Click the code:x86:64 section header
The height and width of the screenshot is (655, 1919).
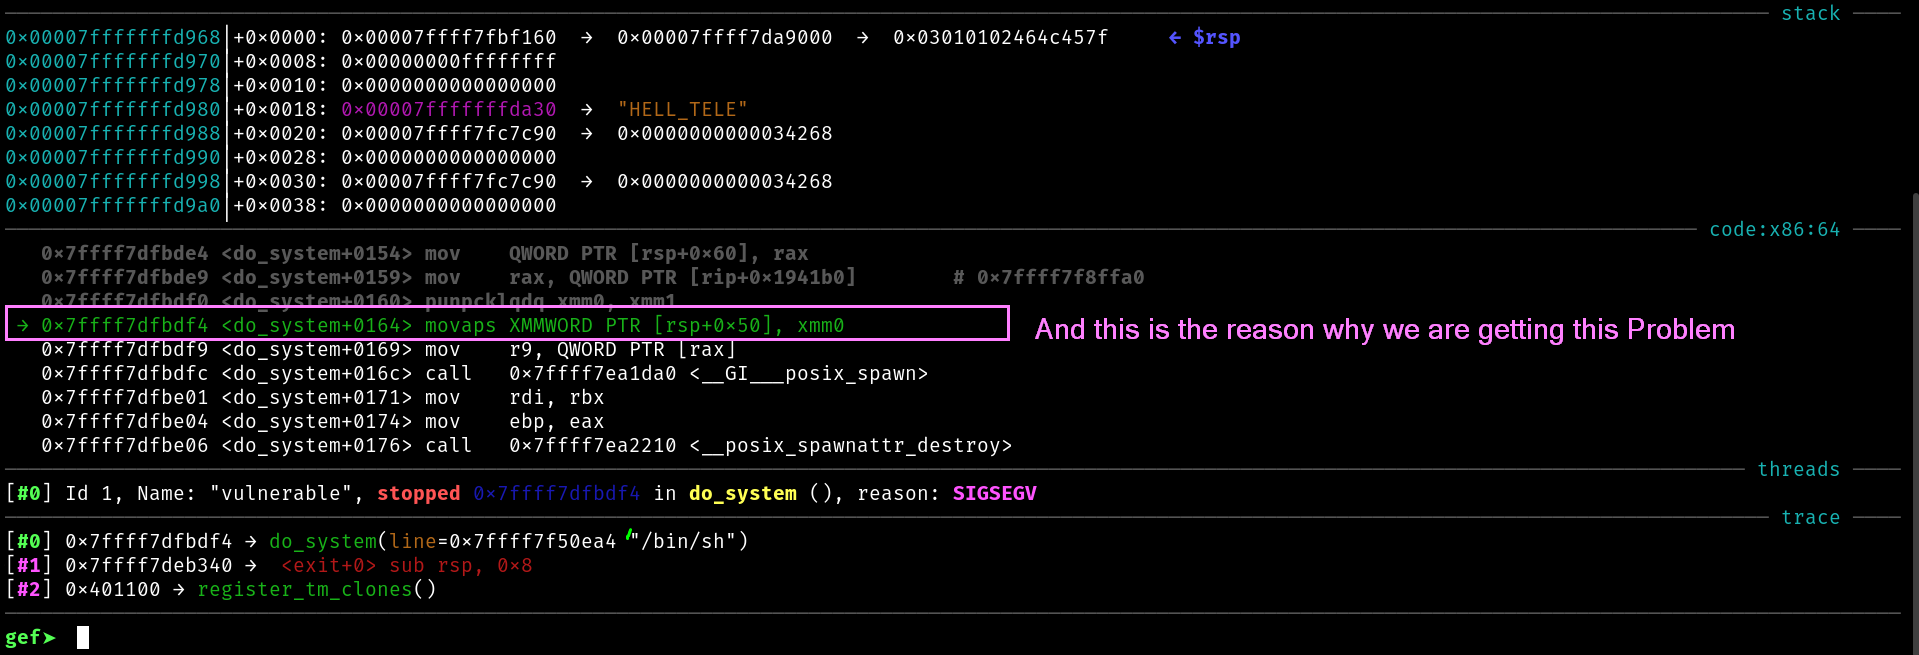pos(1774,230)
